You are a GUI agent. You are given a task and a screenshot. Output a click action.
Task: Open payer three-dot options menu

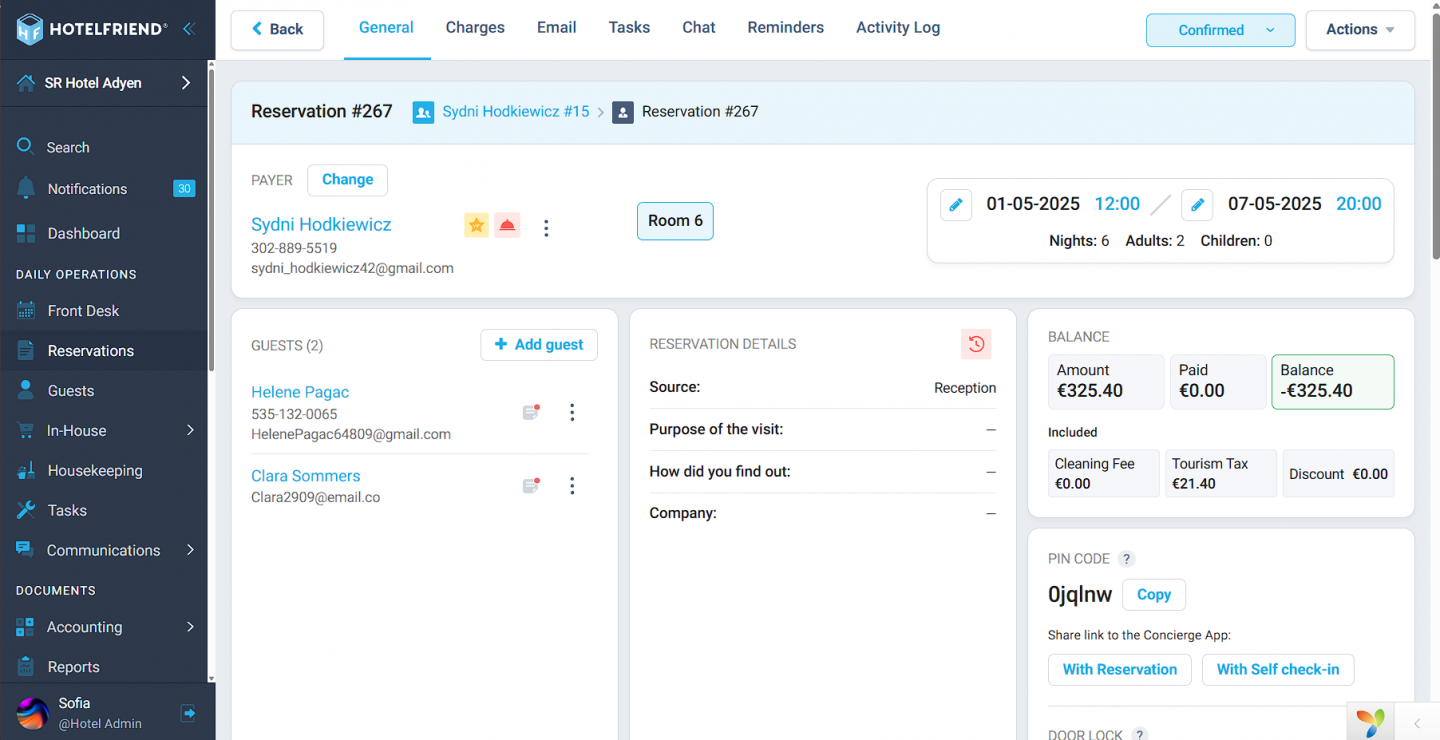(x=546, y=228)
